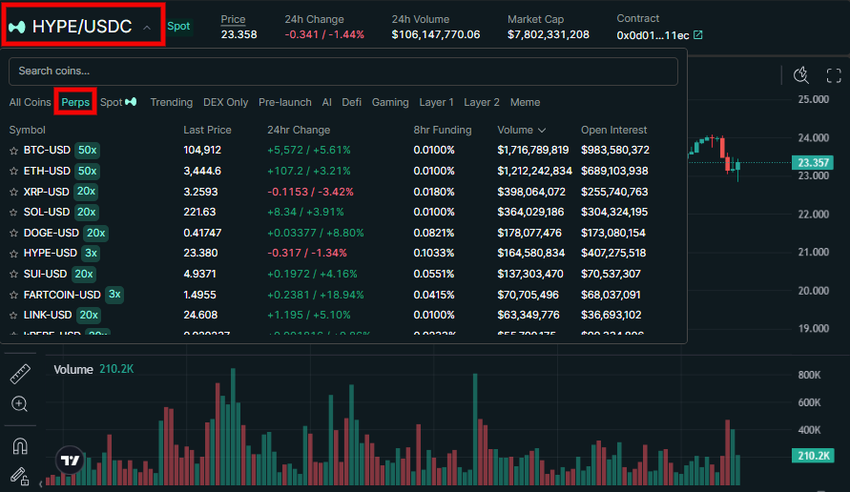This screenshot has width=850, height=492.
Task: Click the underlined Price label
Action: [233, 19]
